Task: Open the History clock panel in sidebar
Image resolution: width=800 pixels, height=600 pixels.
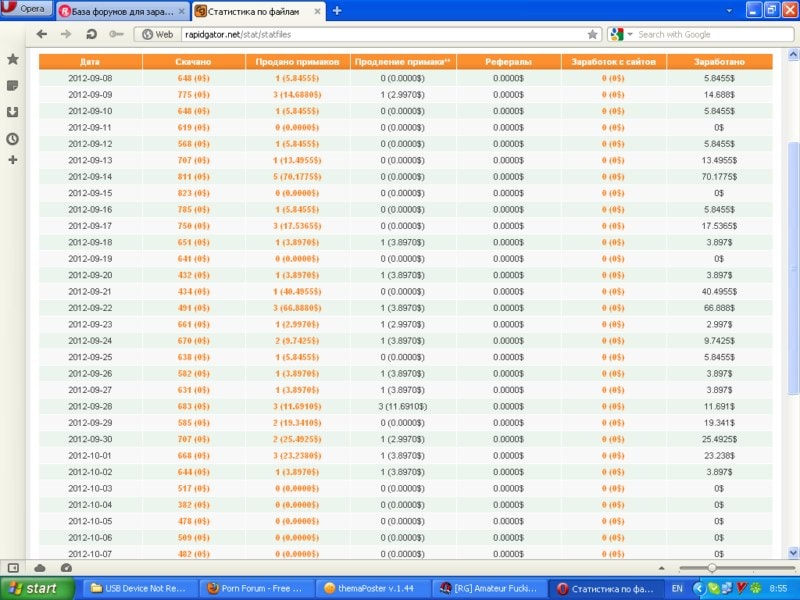Action: click(13, 138)
